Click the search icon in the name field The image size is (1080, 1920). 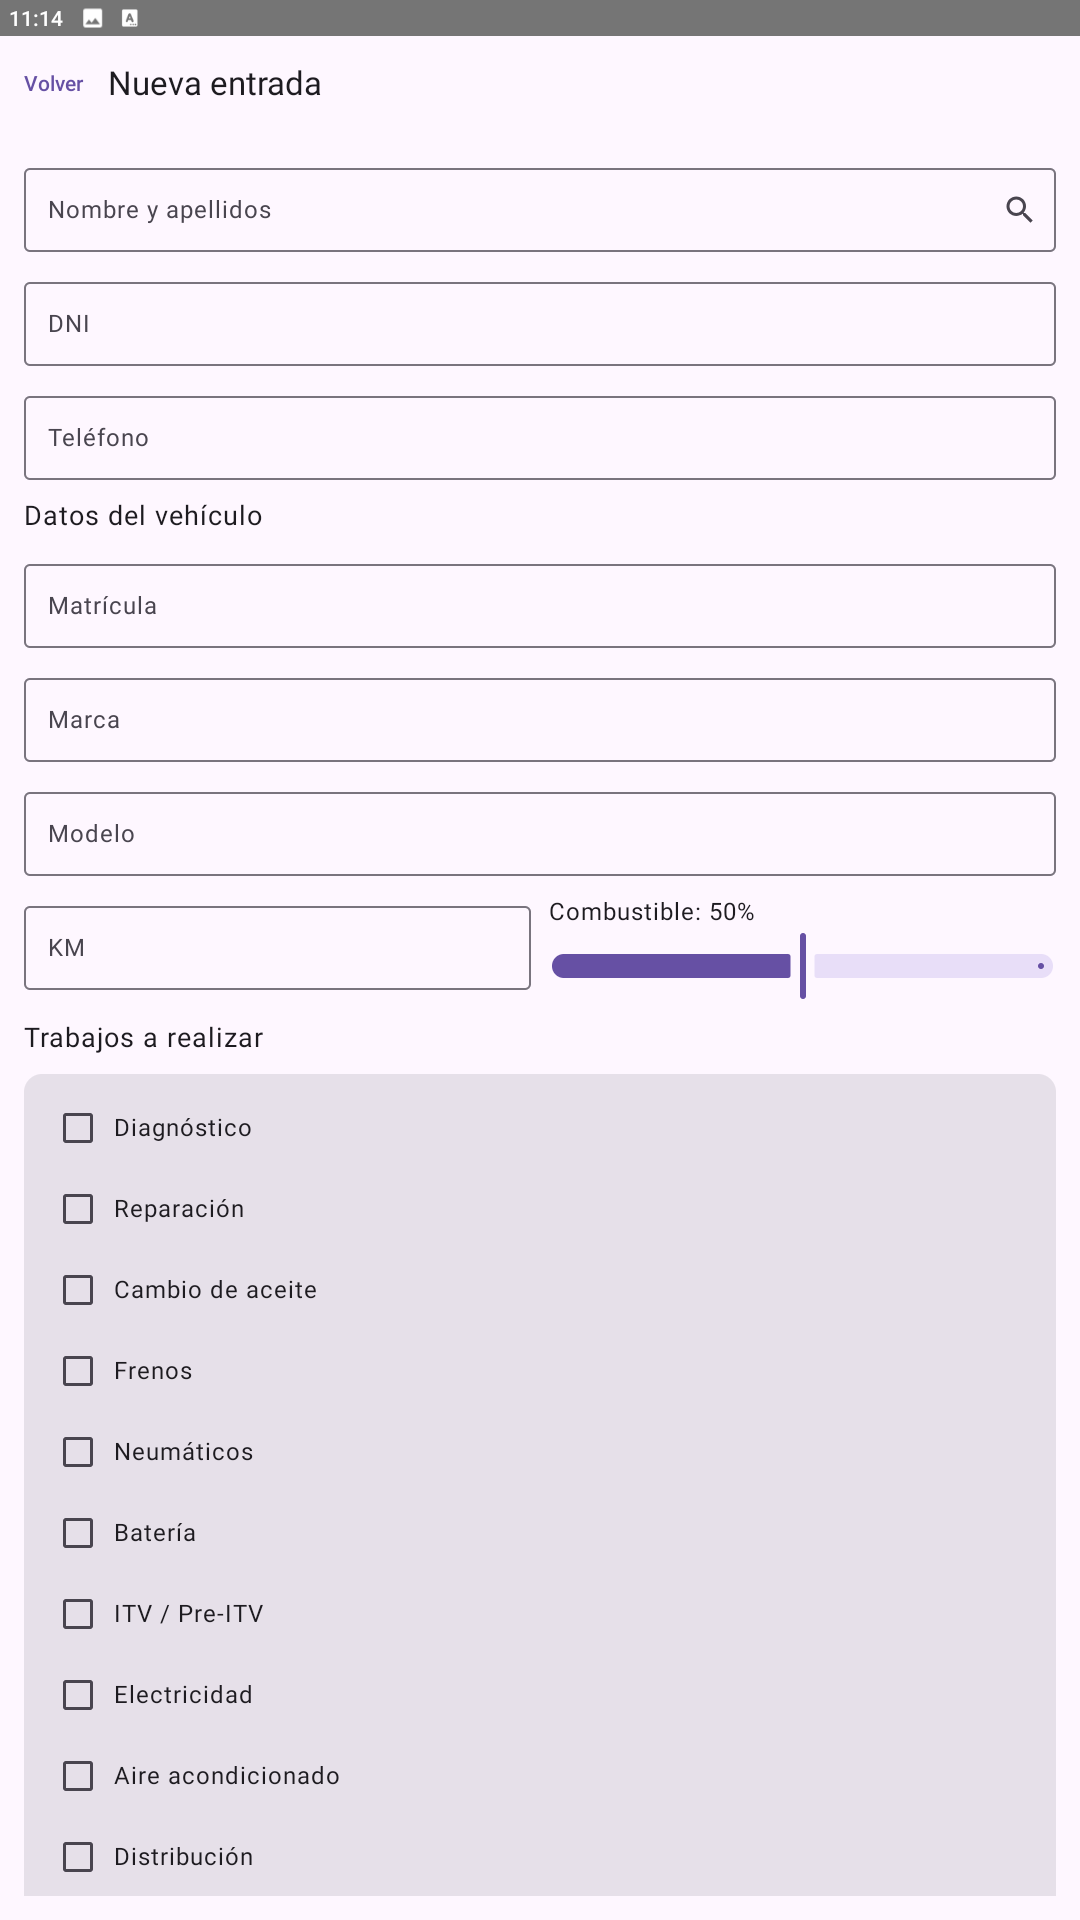pos(1020,210)
